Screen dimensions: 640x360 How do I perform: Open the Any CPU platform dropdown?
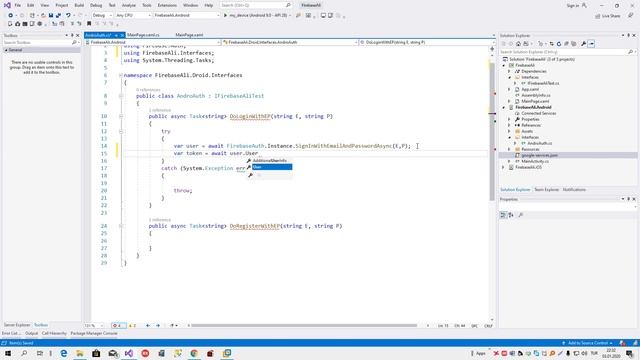133,15
